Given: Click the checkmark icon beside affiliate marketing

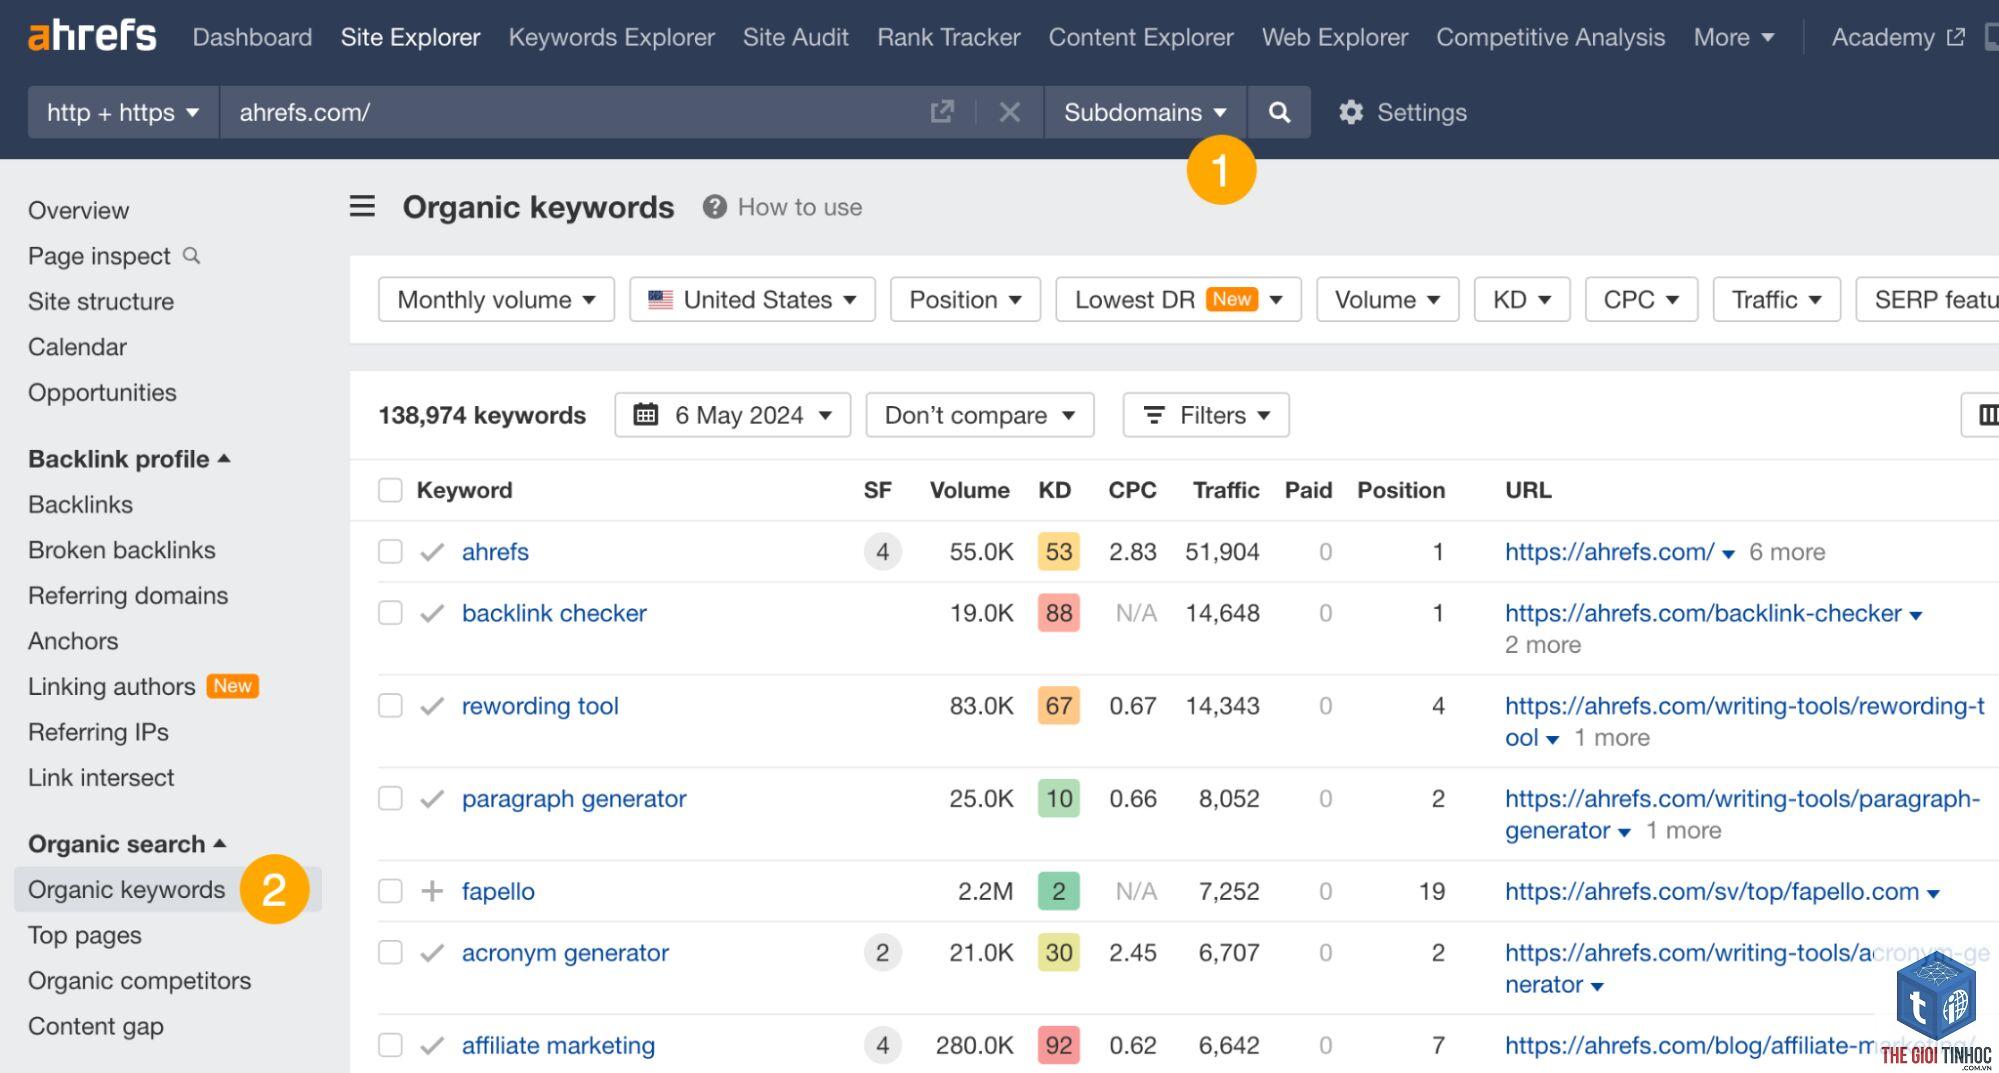Looking at the screenshot, I should (432, 1046).
